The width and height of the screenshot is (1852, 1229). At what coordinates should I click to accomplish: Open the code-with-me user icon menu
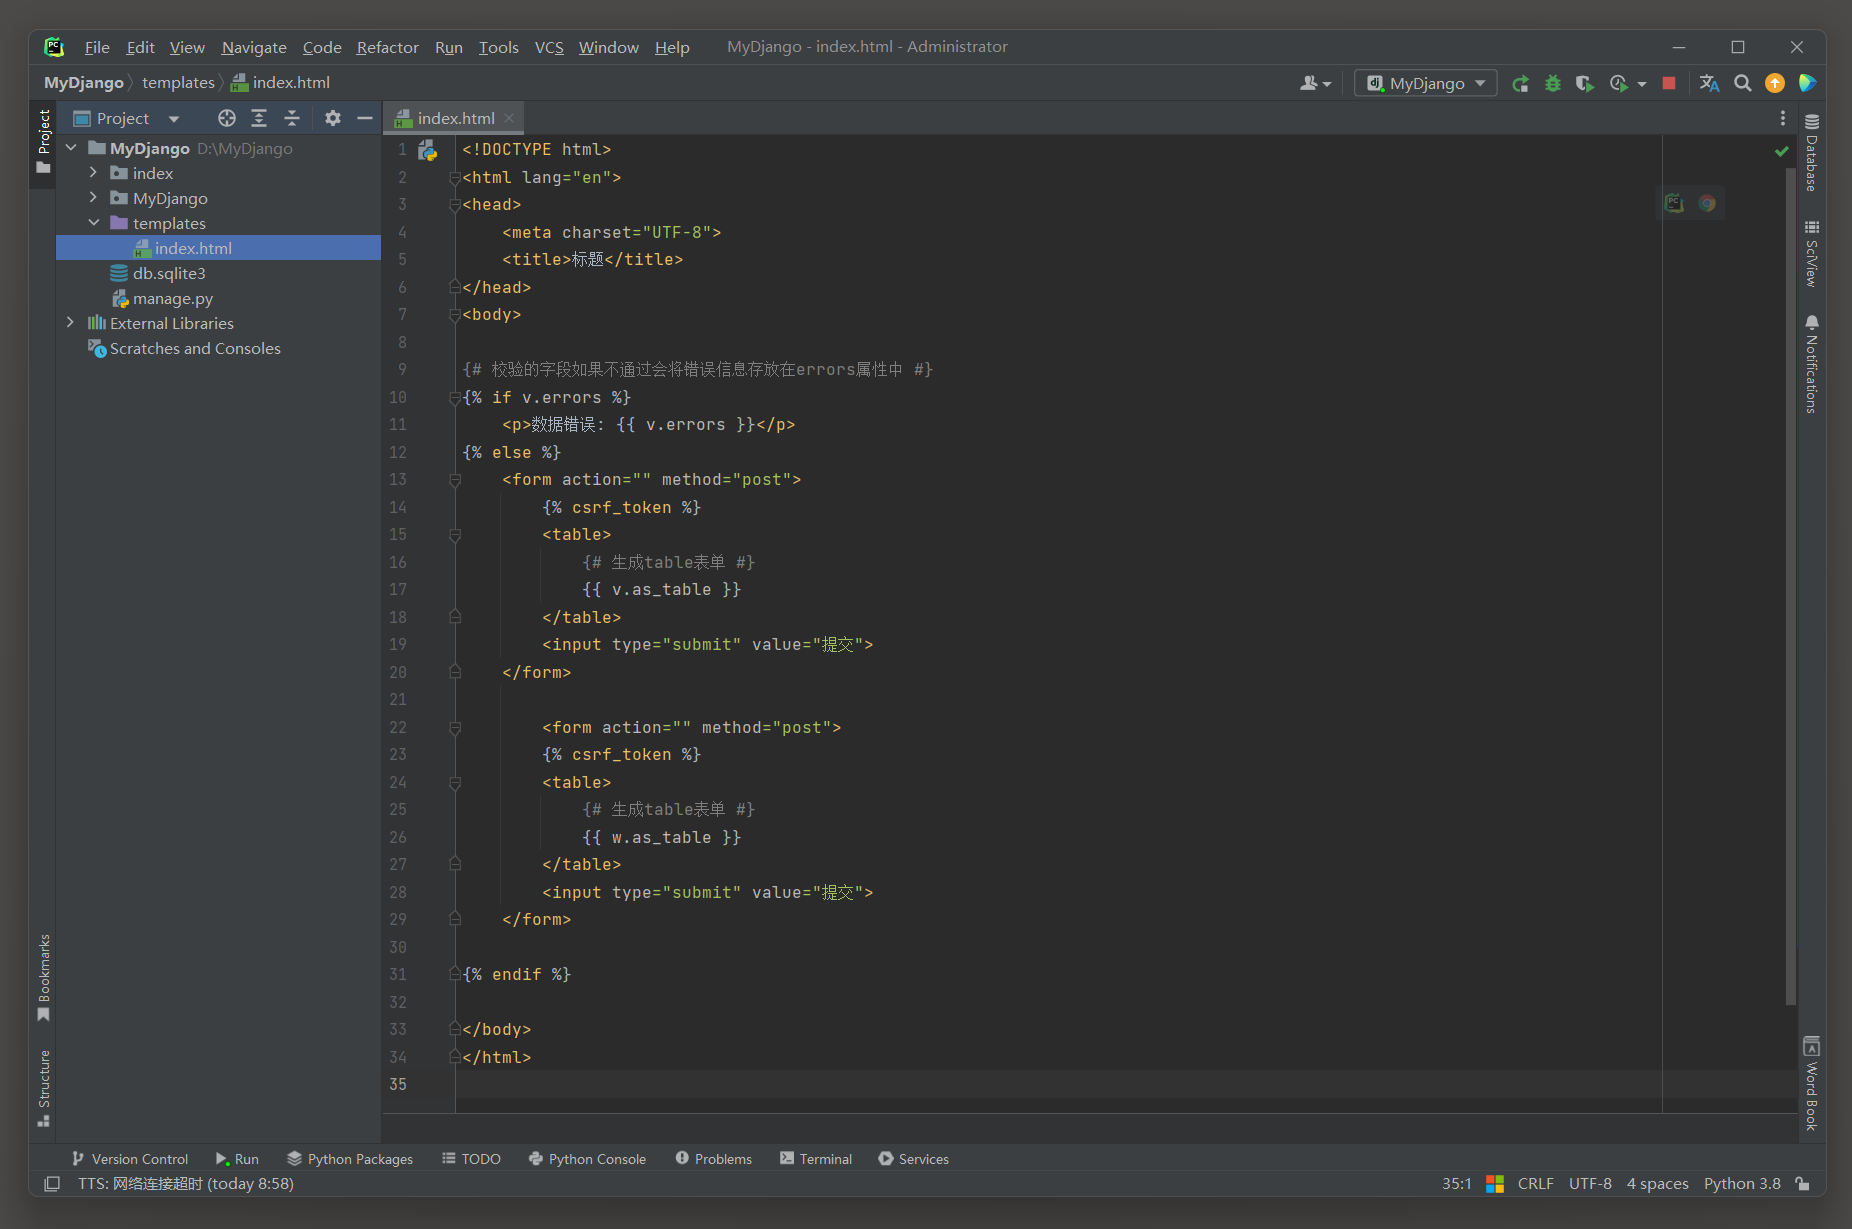pyautogui.click(x=1315, y=84)
